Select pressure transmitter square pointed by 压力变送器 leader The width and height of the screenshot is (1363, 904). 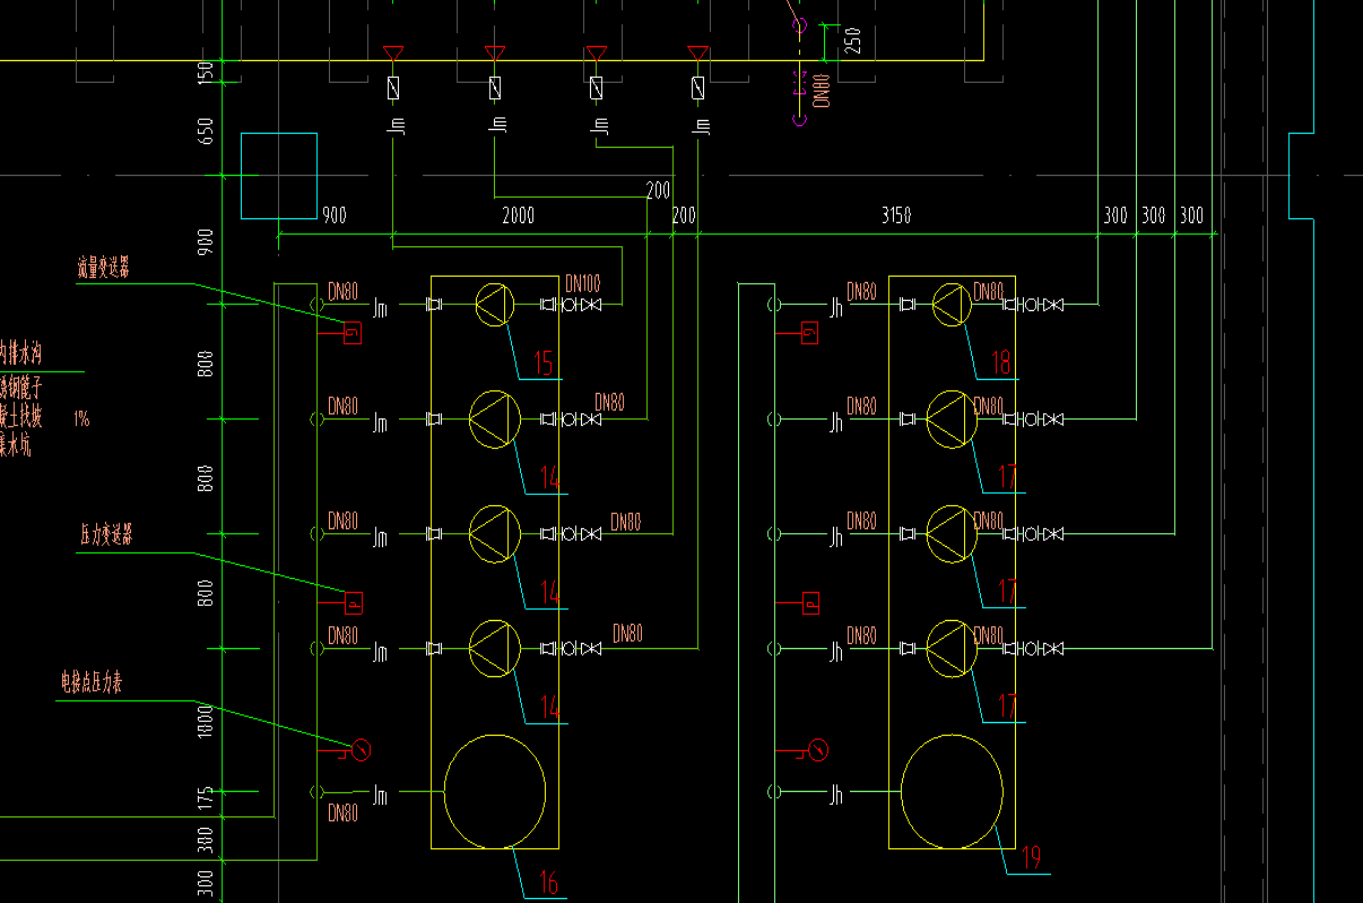click(353, 603)
